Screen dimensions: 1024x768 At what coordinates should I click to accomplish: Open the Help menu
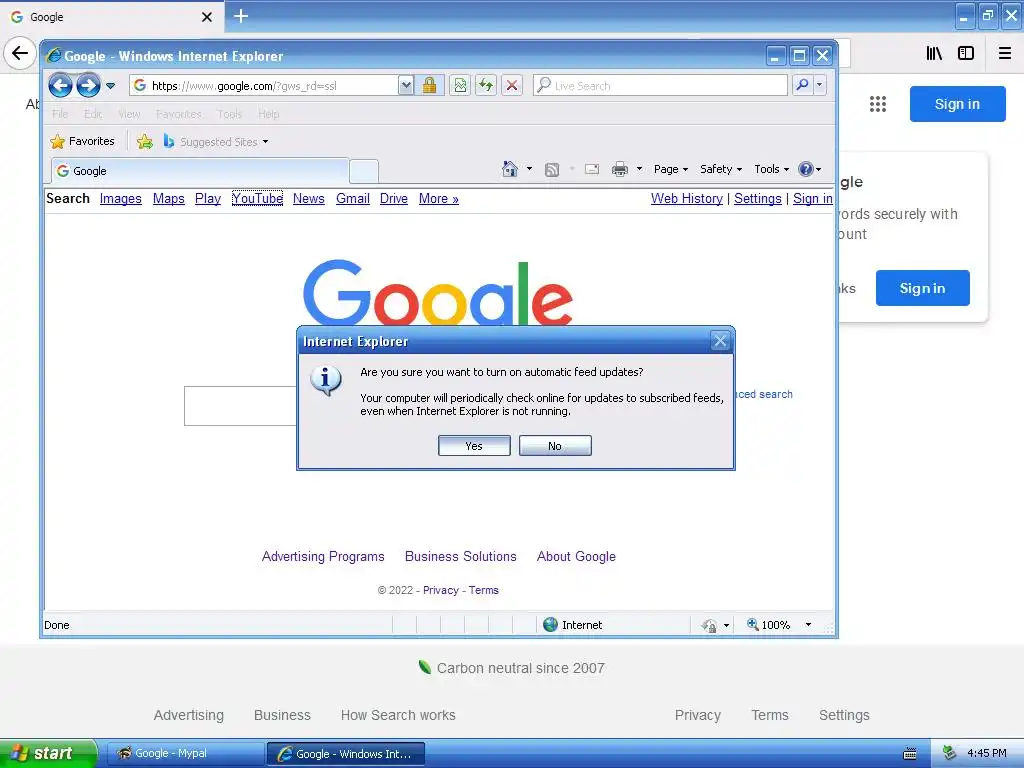click(268, 114)
